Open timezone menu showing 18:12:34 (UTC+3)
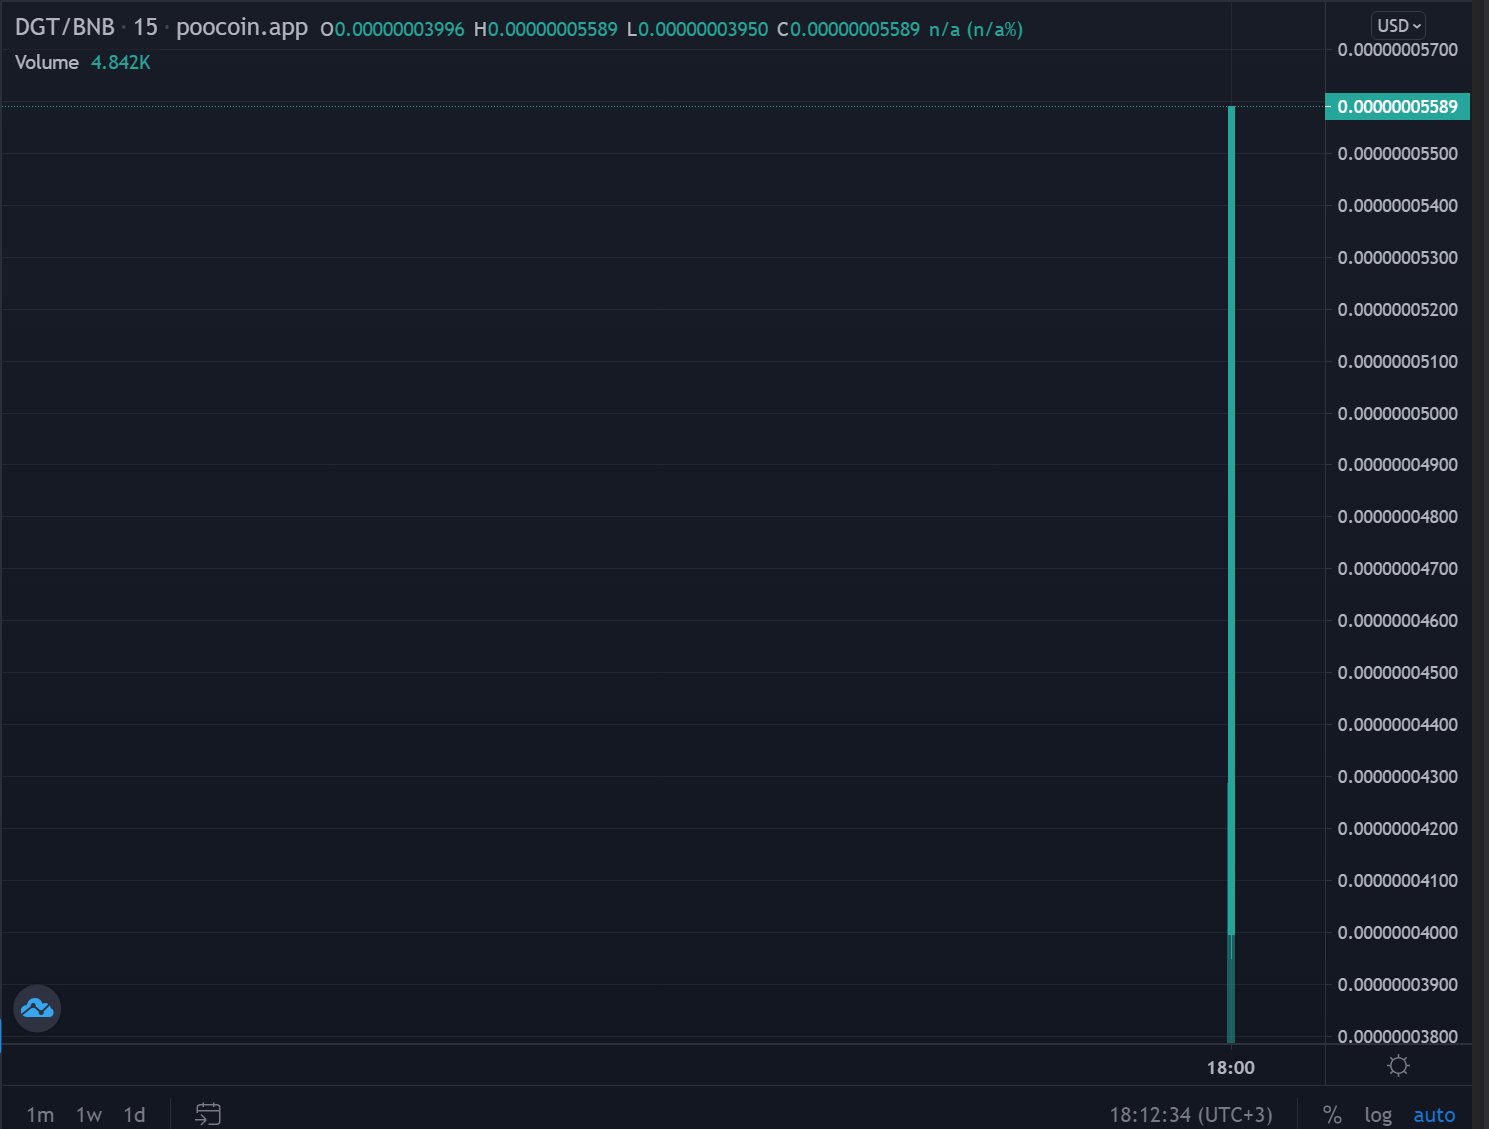Viewport: 1489px width, 1129px height. [1191, 1114]
